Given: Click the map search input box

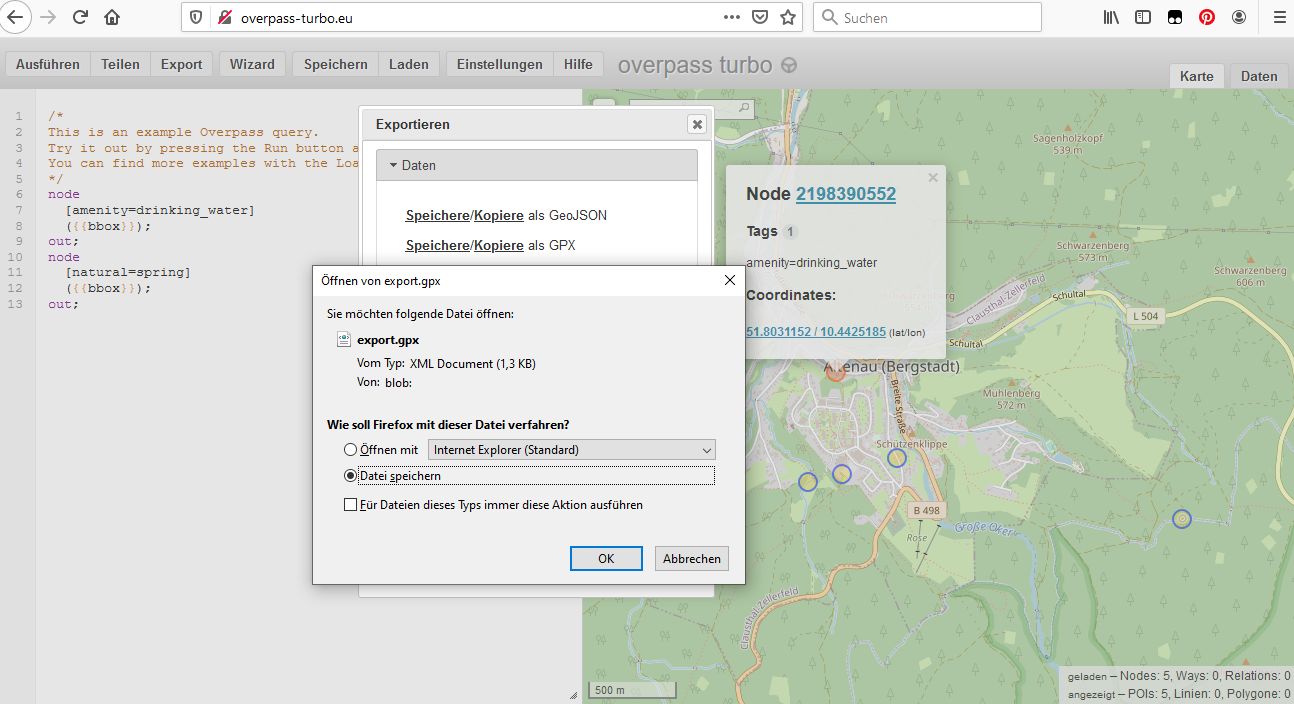Looking at the screenshot, I should click(x=690, y=107).
